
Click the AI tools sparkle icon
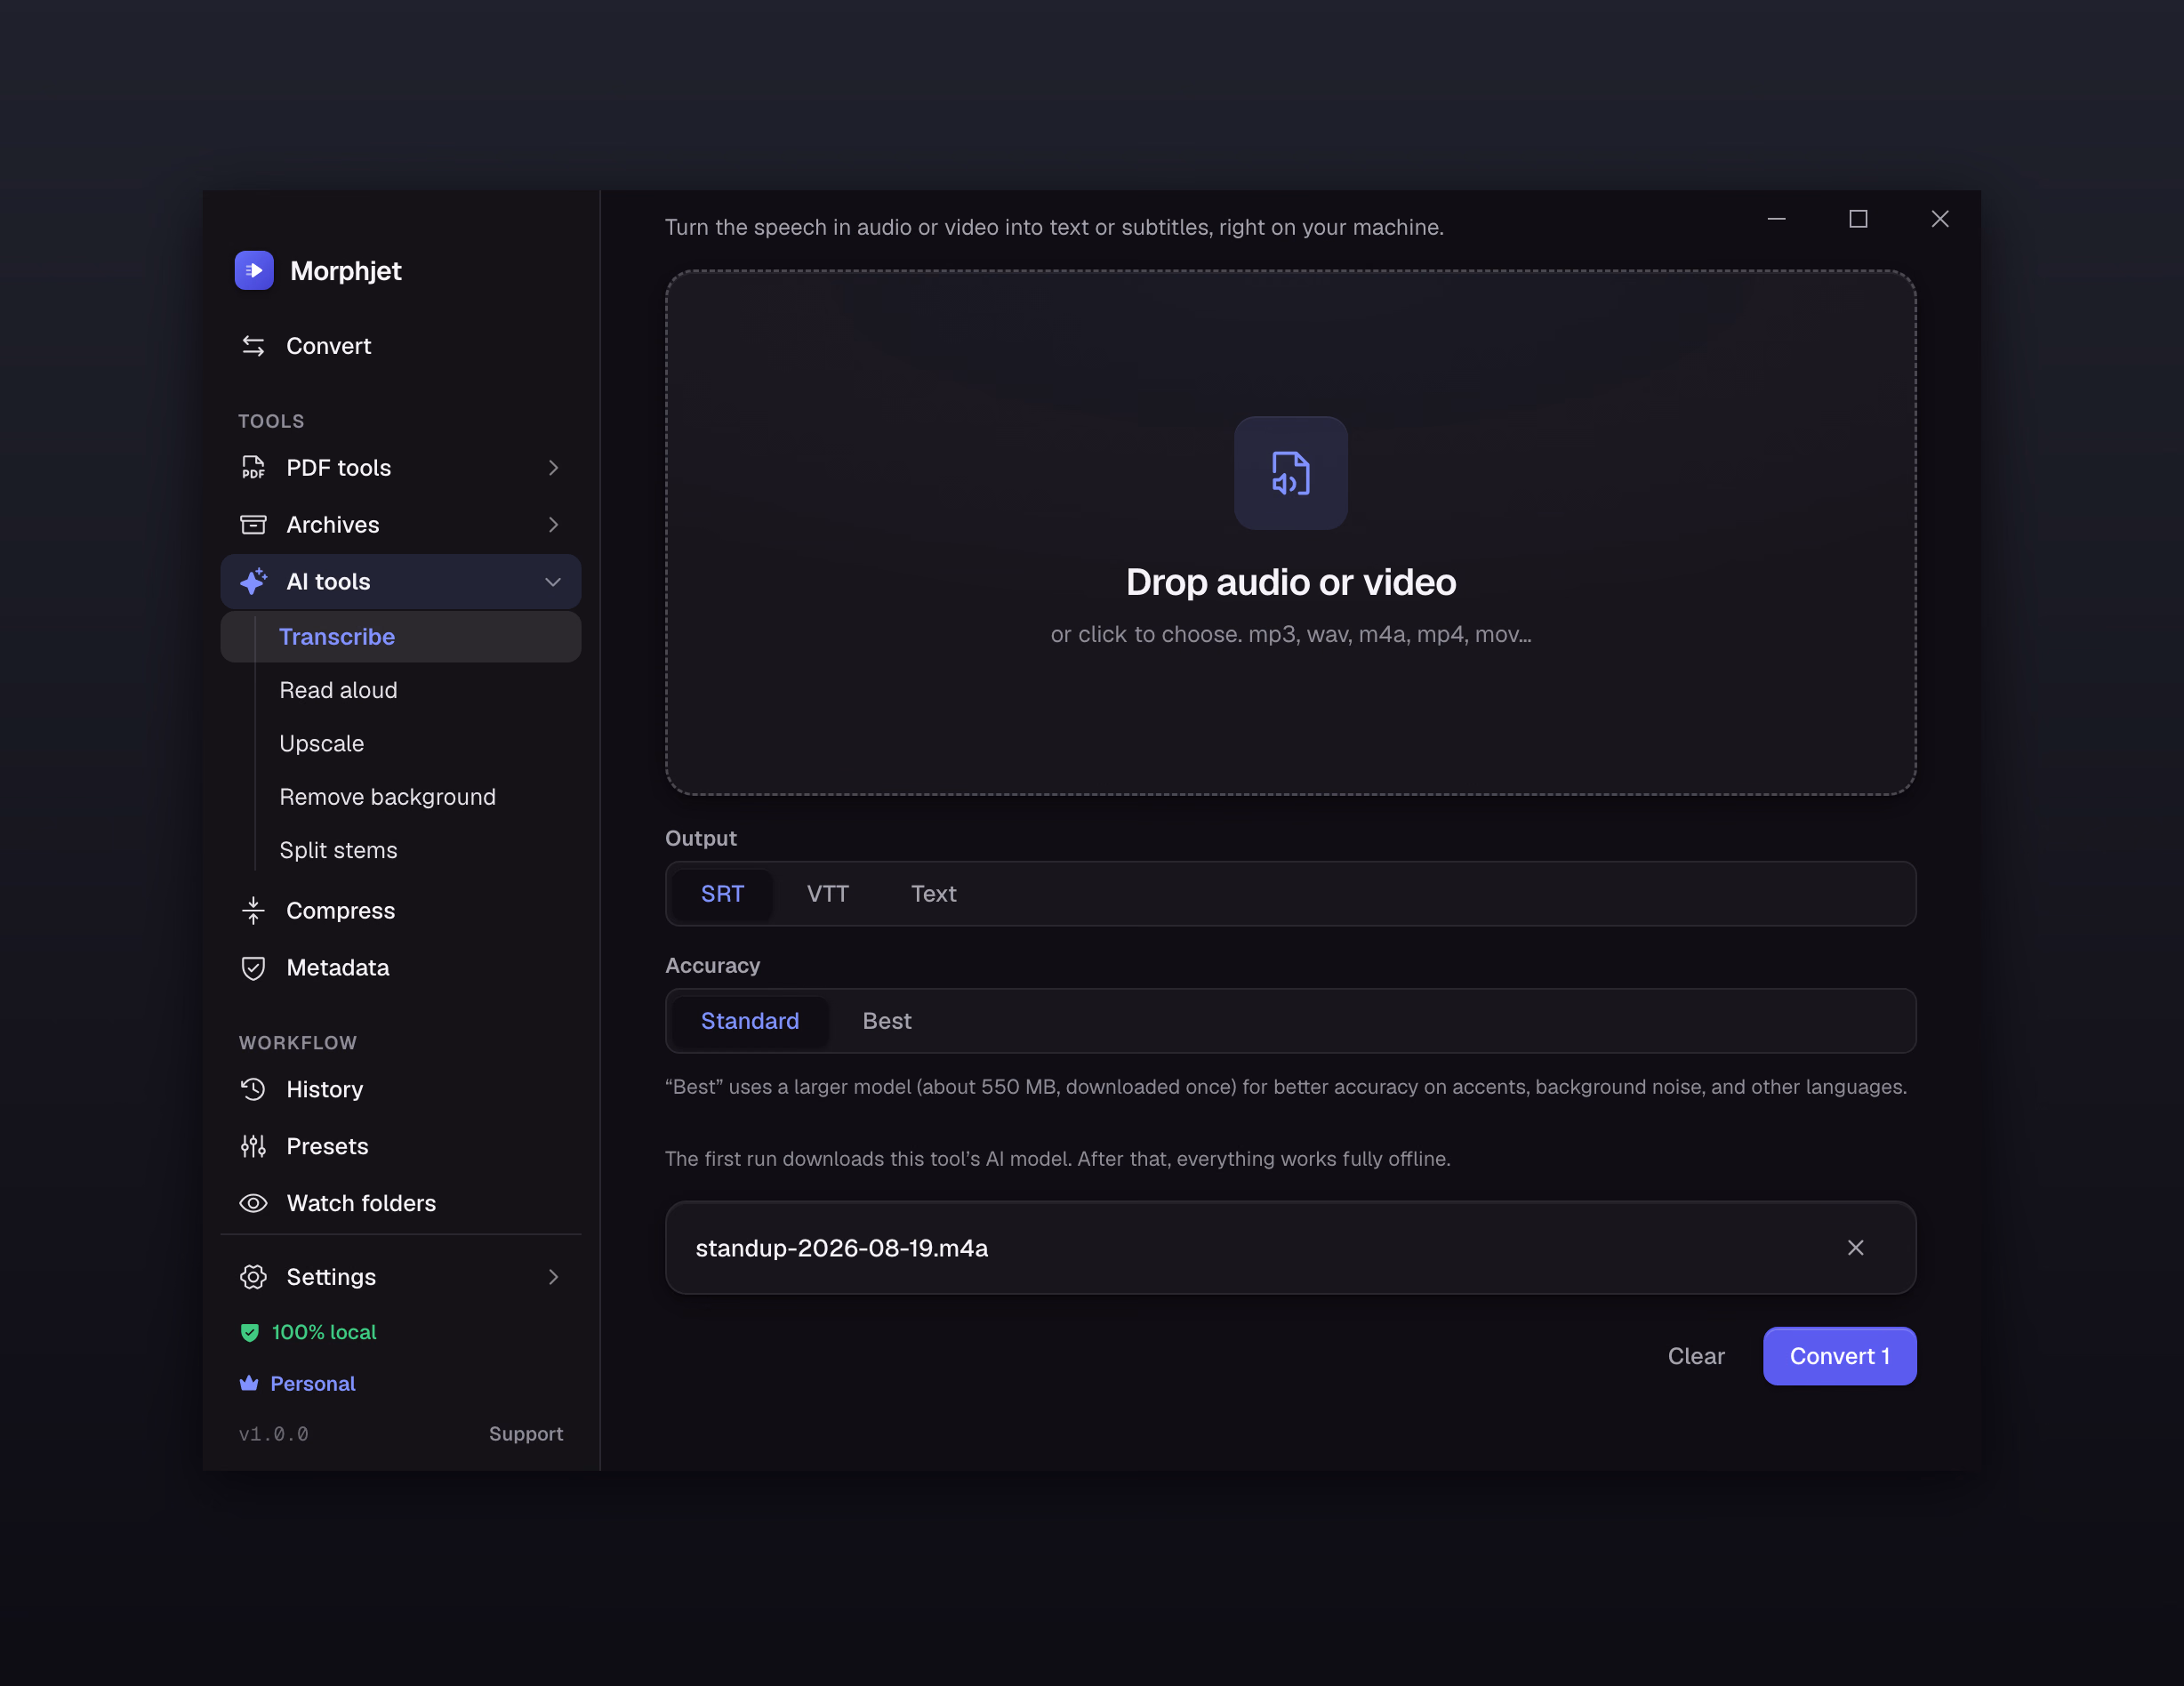253,581
